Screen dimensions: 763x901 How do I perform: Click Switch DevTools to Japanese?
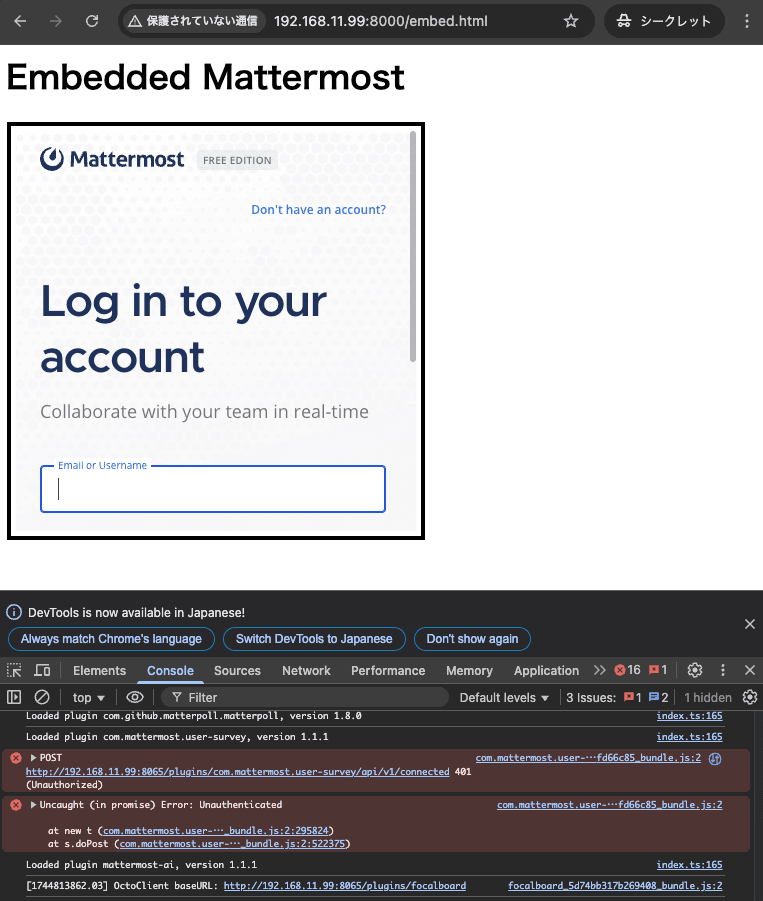point(314,639)
